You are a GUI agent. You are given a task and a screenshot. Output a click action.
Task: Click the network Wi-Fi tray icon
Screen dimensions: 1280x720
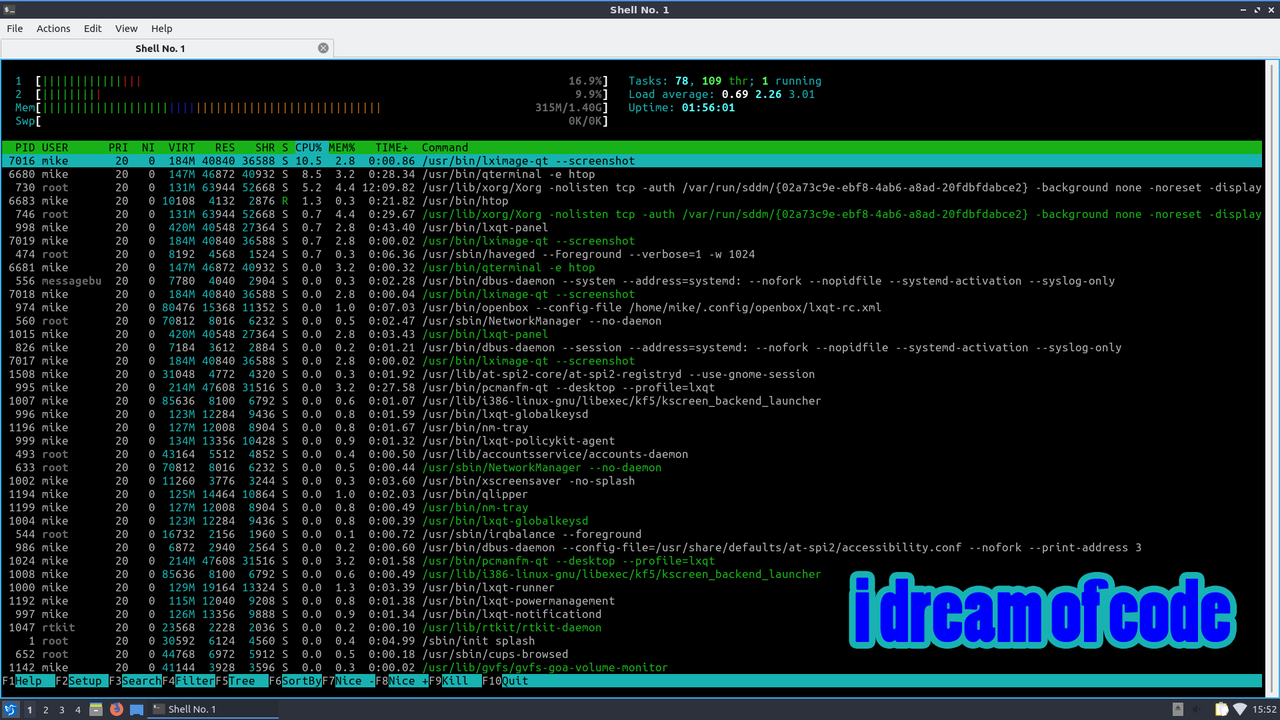tap(1240, 709)
